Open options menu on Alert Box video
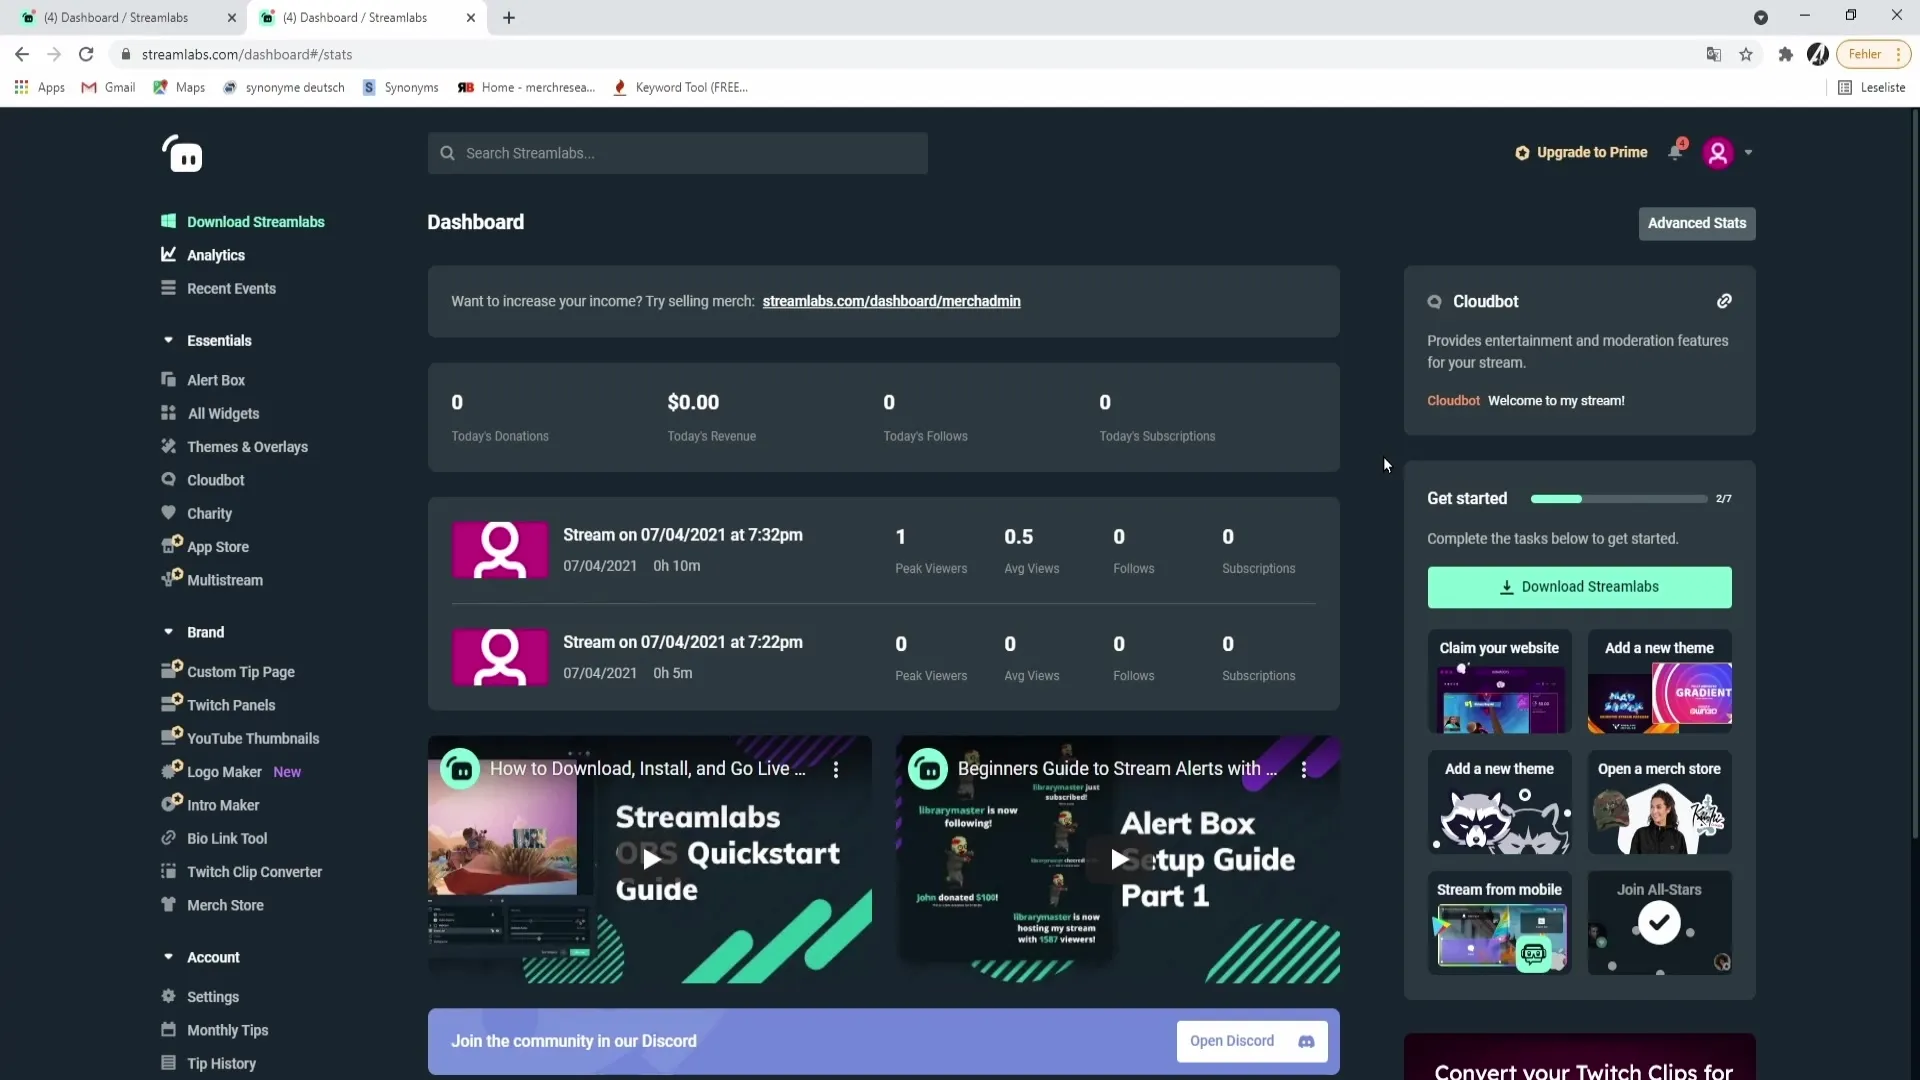Image resolution: width=1920 pixels, height=1080 pixels. [x=1304, y=769]
